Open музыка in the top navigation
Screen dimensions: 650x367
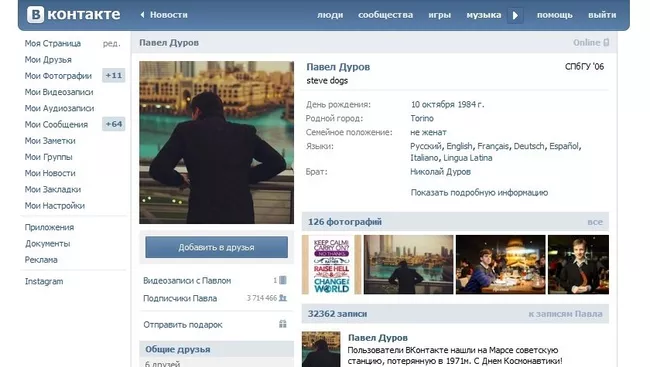pos(483,15)
